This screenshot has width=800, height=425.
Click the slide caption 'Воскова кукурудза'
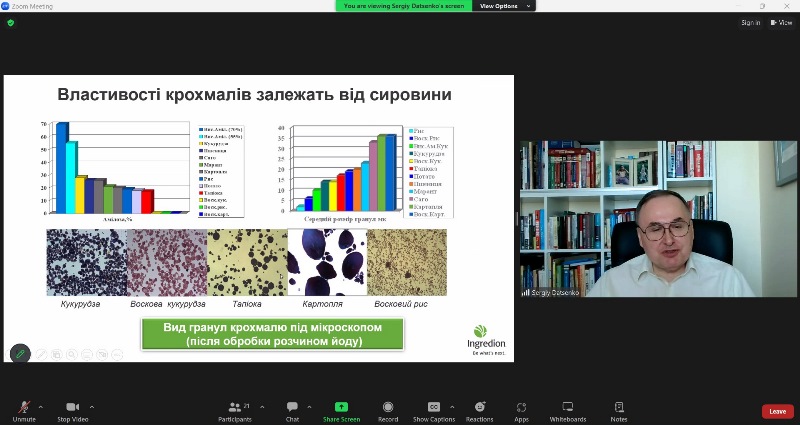point(168,304)
